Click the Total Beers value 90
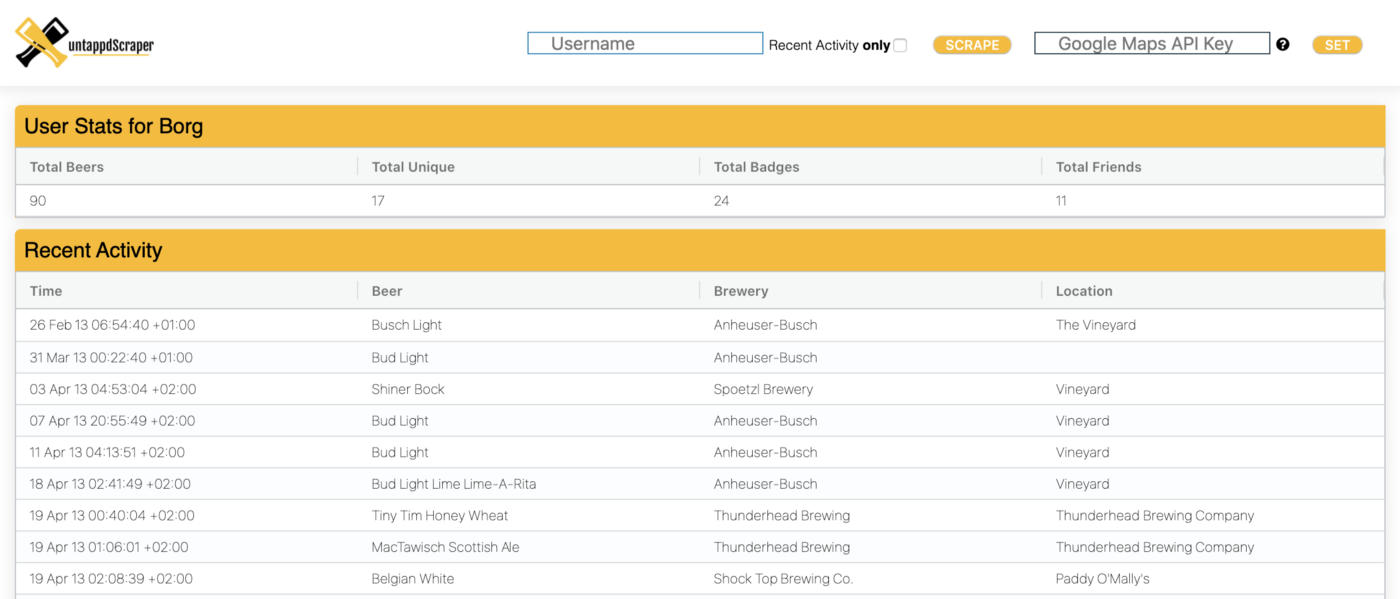 pyautogui.click(x=38, y=201)
